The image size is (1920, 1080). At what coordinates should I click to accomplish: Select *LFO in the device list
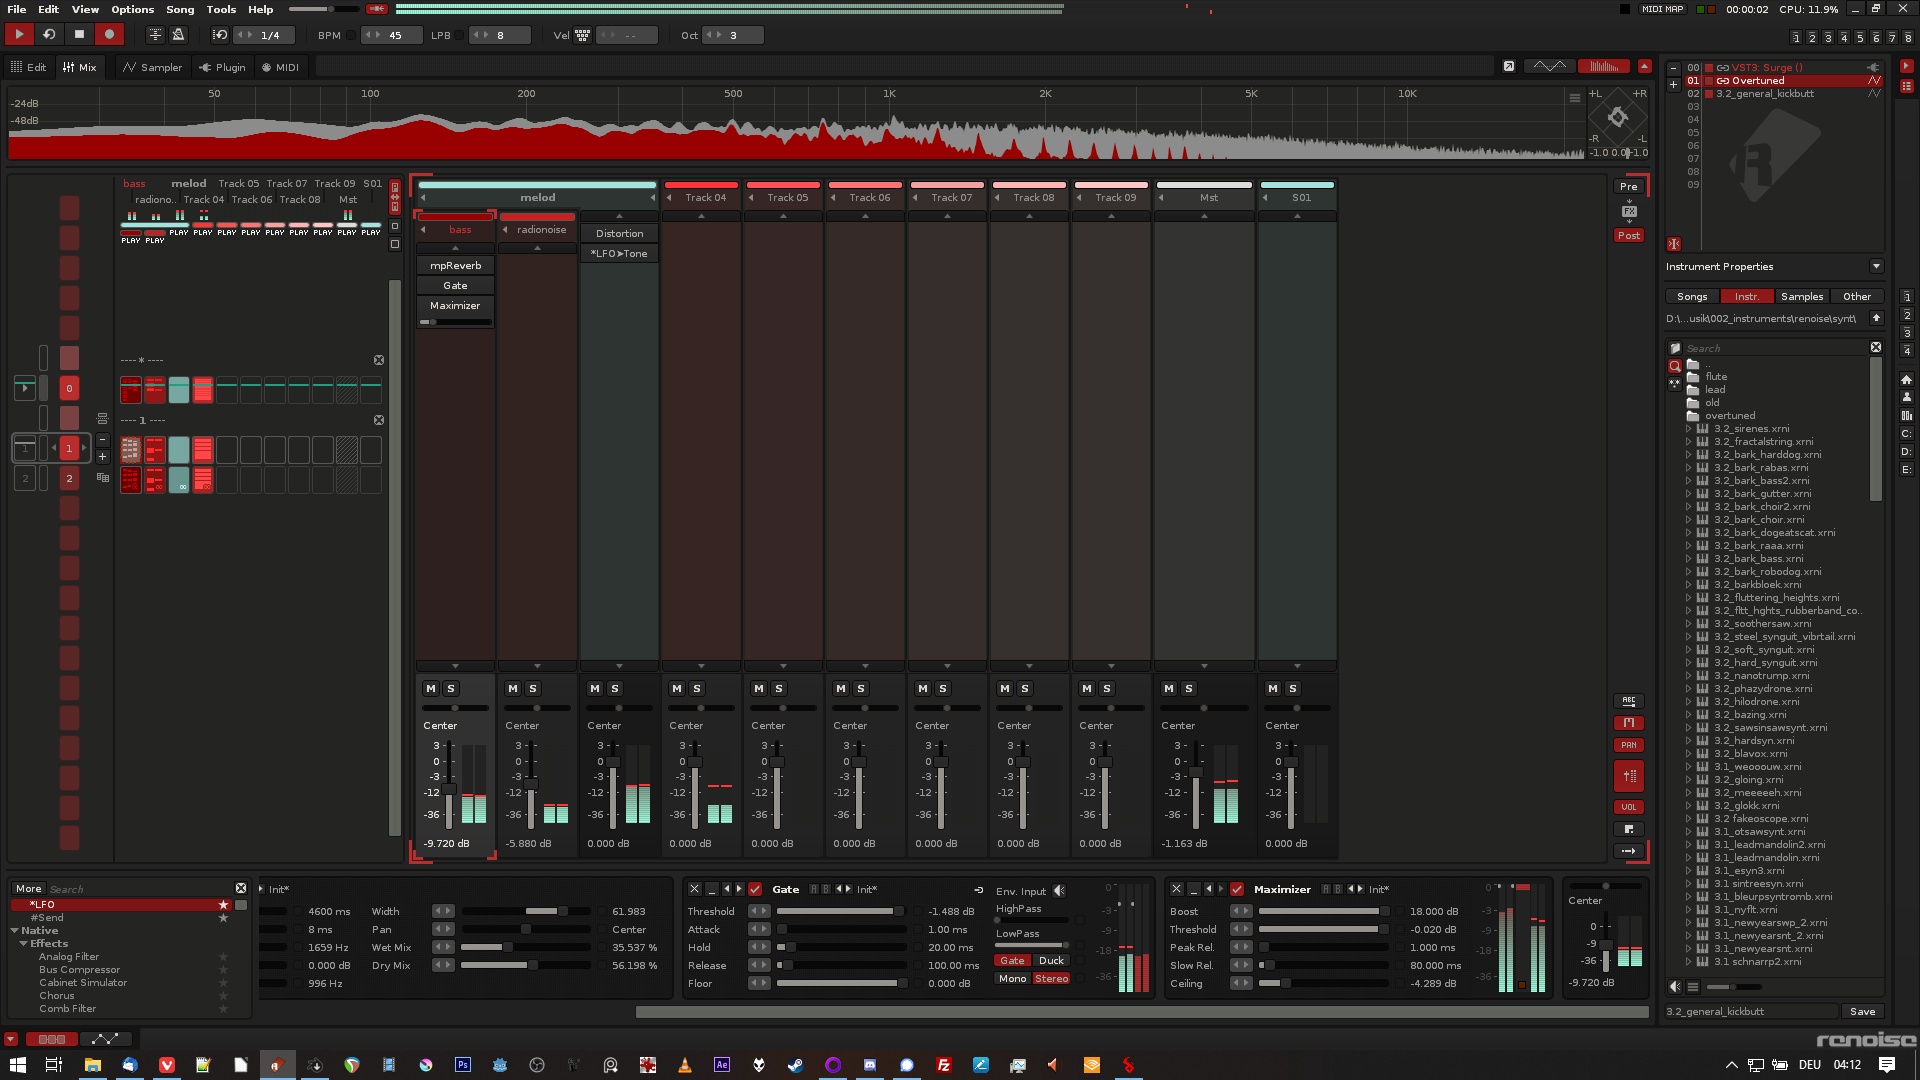pyautogui.click(x=122, y=904)
